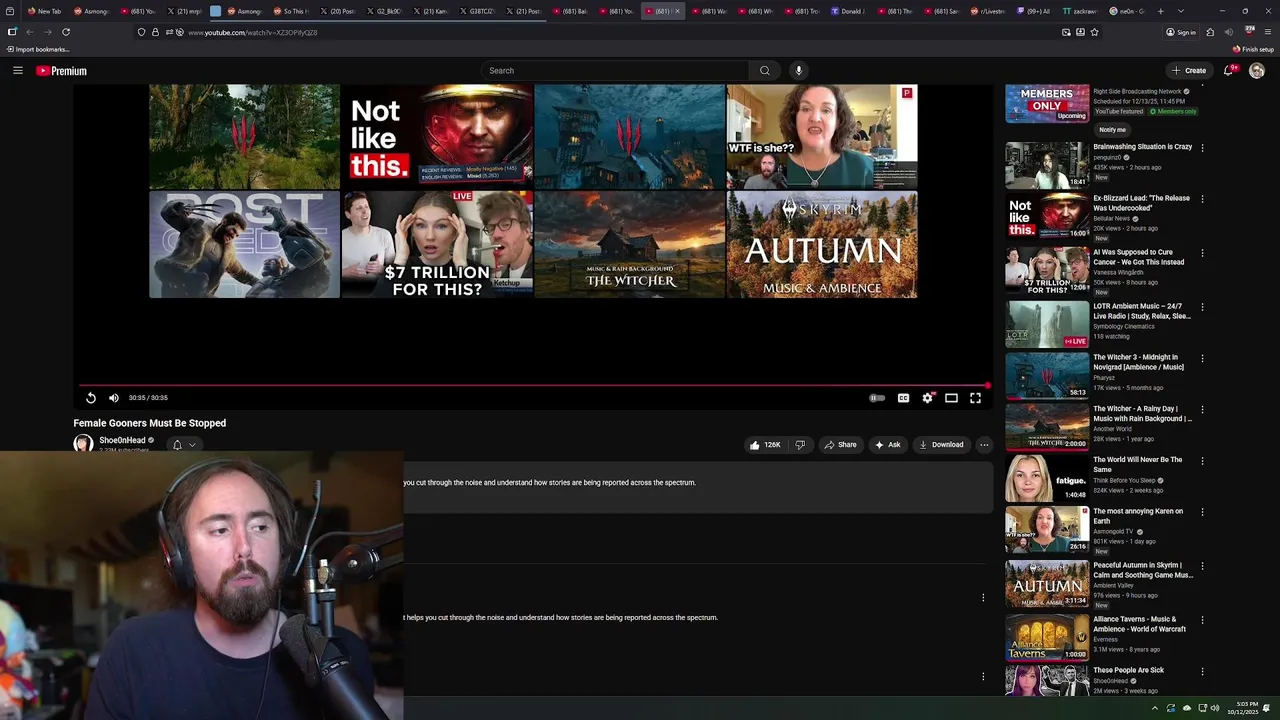Play endscreen Skyrim Autumn Music & Ambience
The width and height of the screenshot is (1280, 720).
coord(822,245)
